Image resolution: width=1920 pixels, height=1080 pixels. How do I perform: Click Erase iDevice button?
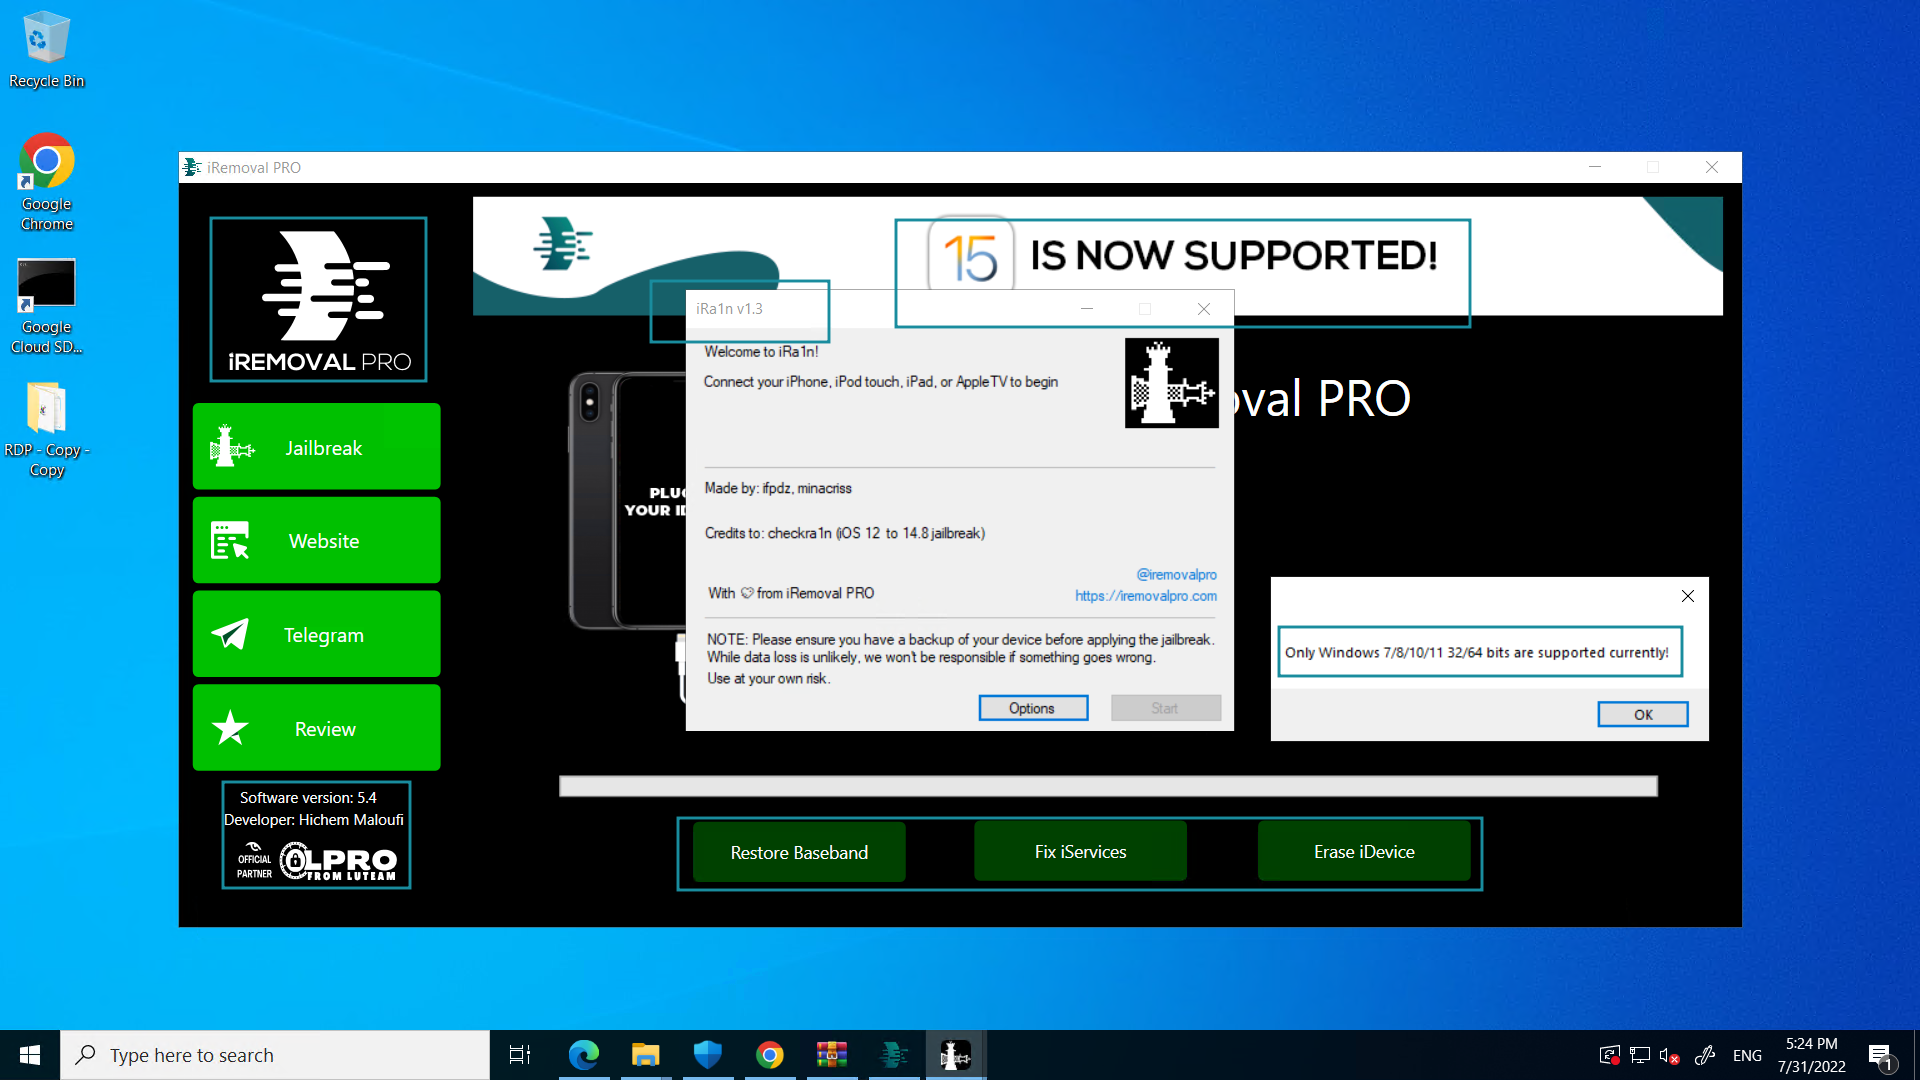(1364, 851)
